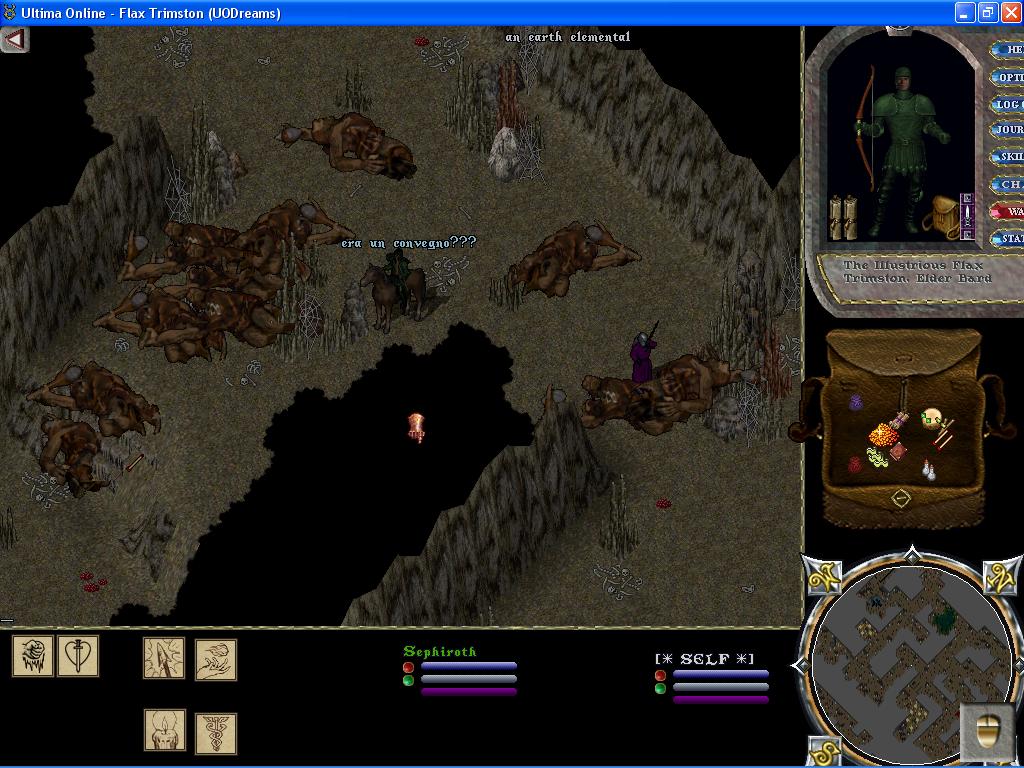The image size is (1024, 768).
Task: Click the SELF red status orb
Action: point(660,675)
